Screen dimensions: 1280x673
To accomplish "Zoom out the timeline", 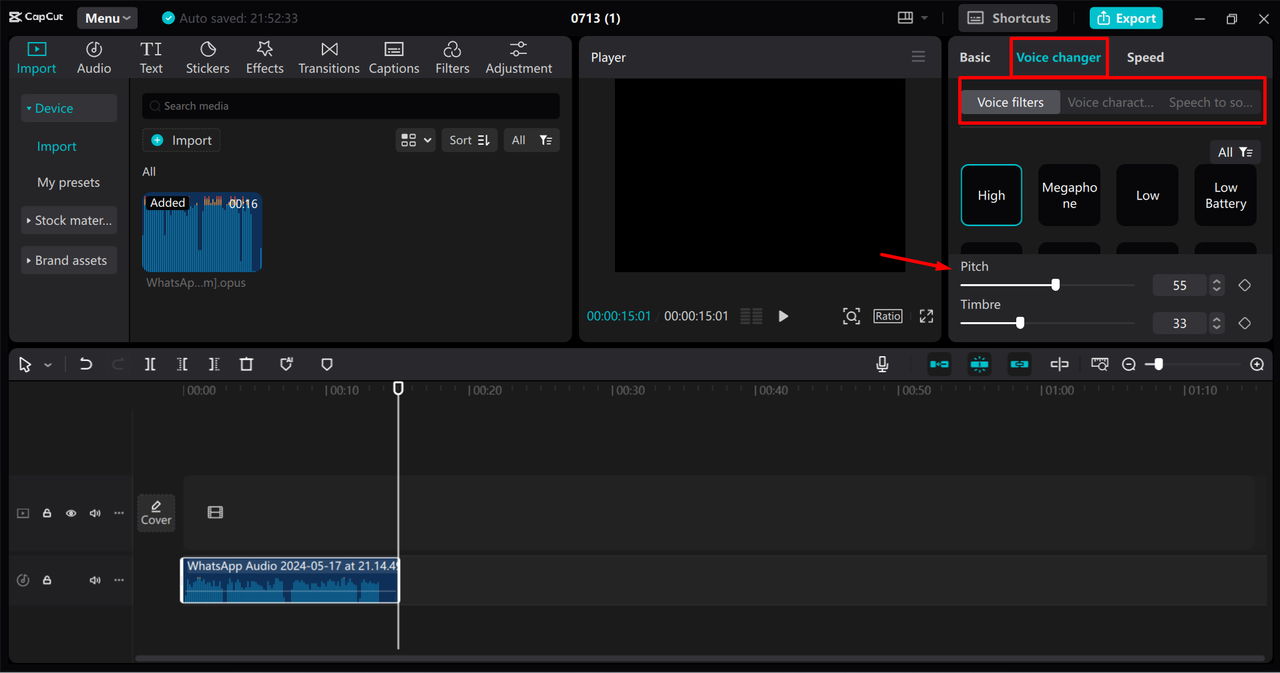I will (x=1129, y=365).
